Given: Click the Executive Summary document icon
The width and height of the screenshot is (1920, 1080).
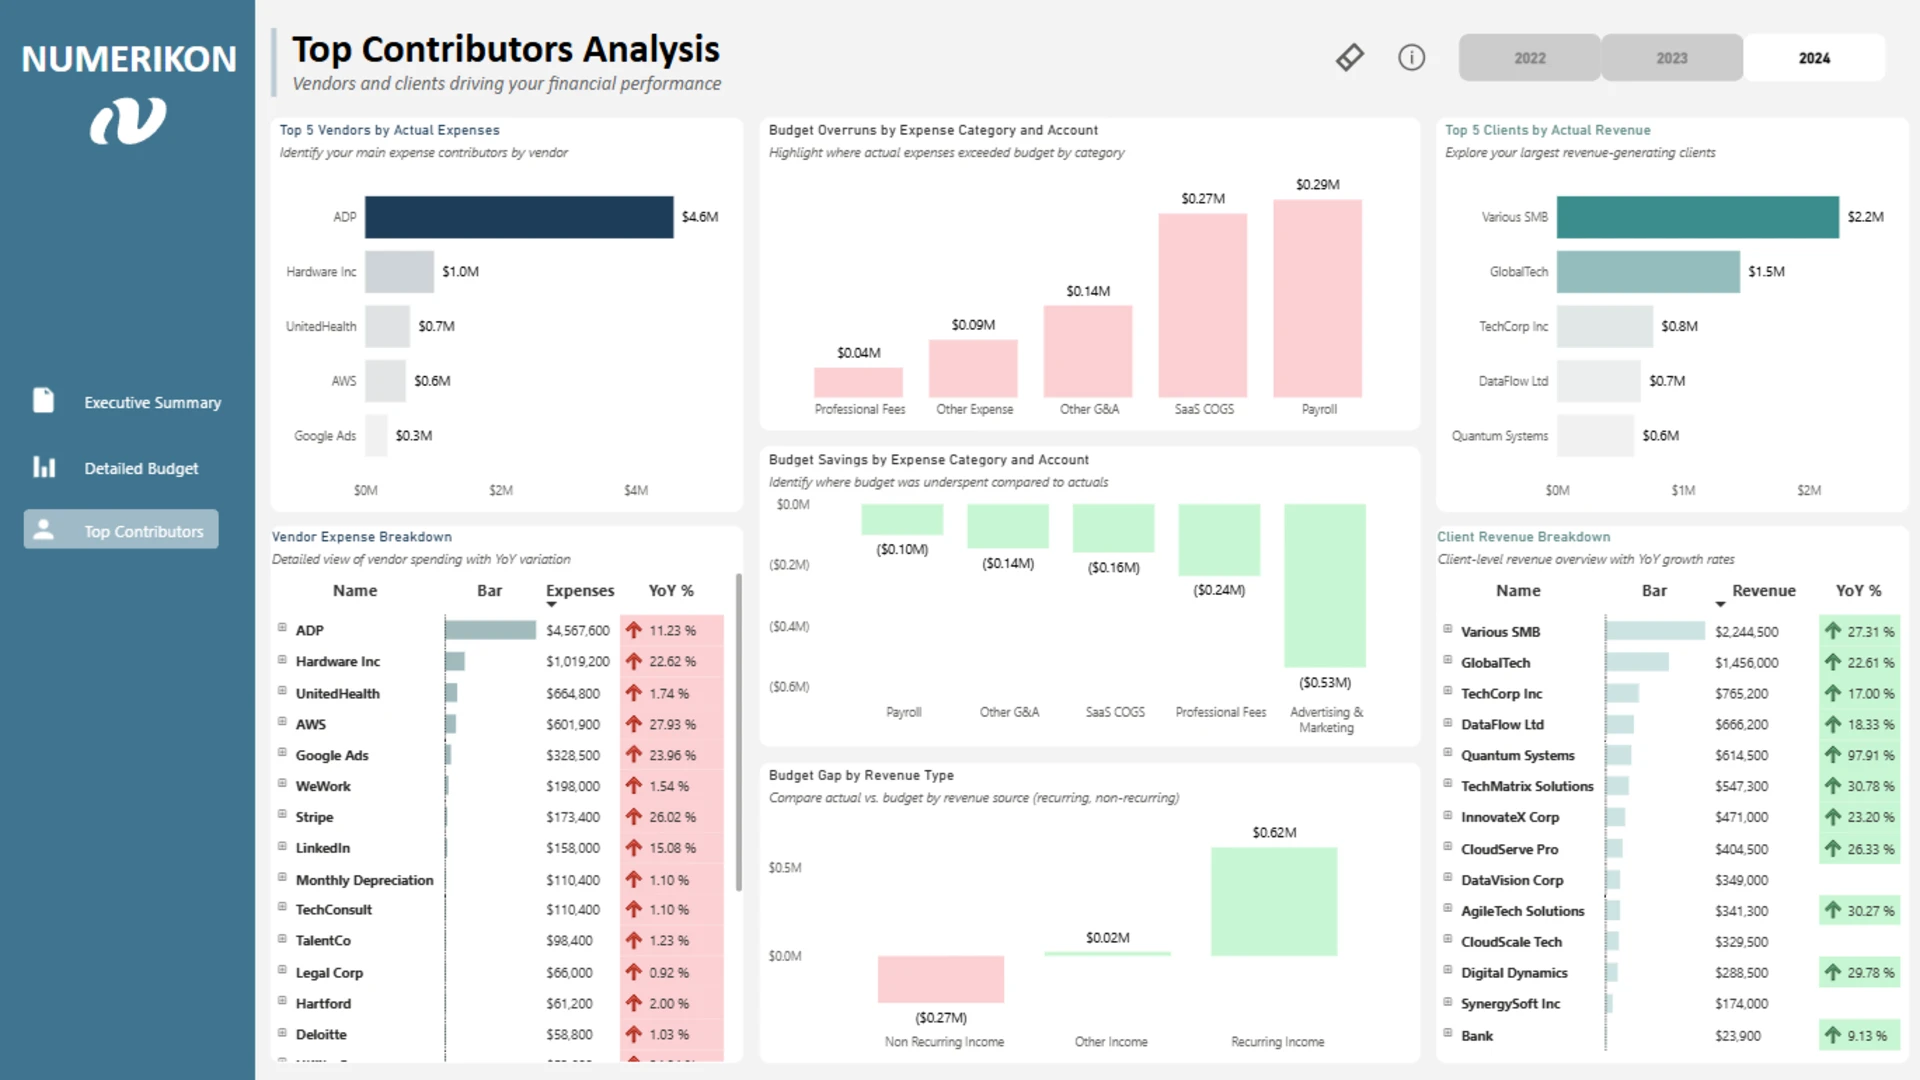Looking at the screenshot, I should [43, 401].
